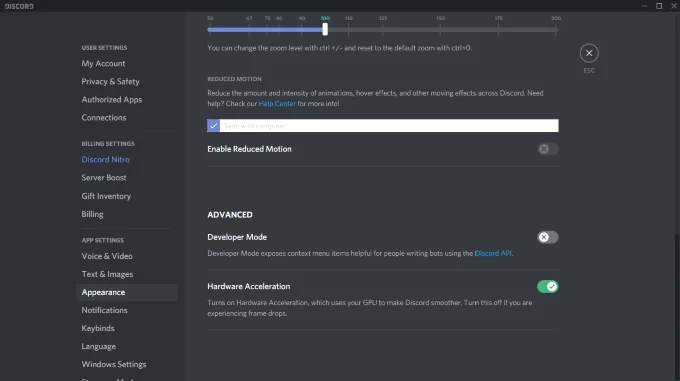This screenshot has height=381, width=680.
Task: Click the Hardware Acceleration label
Action: [x=248, y=287]
